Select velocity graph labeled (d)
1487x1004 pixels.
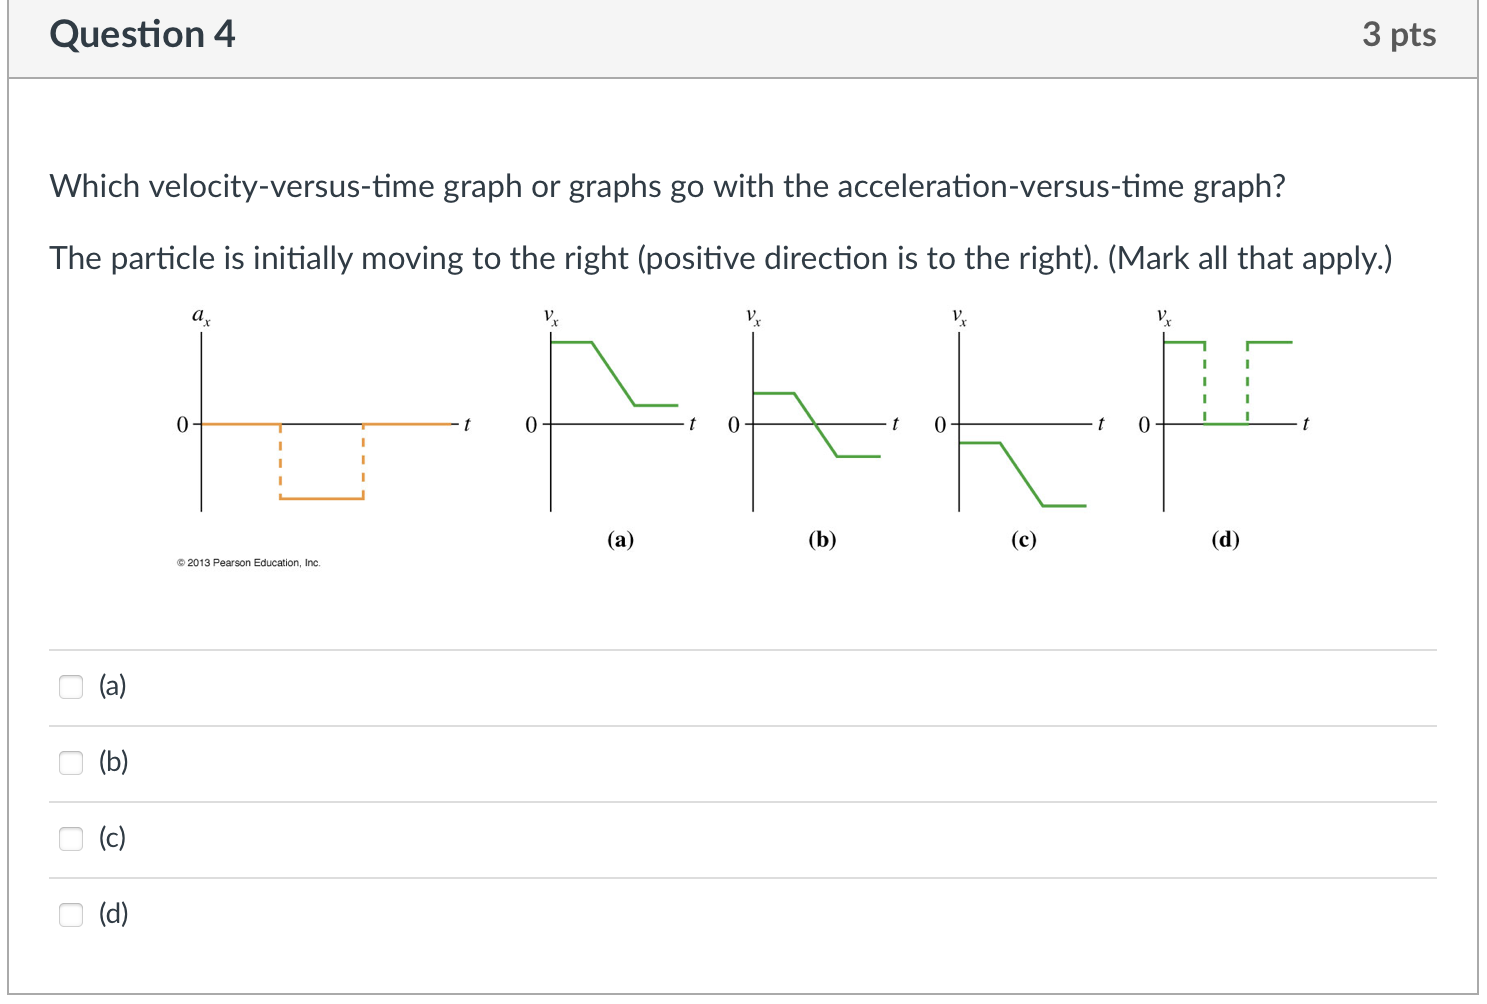pos(1225,400)
